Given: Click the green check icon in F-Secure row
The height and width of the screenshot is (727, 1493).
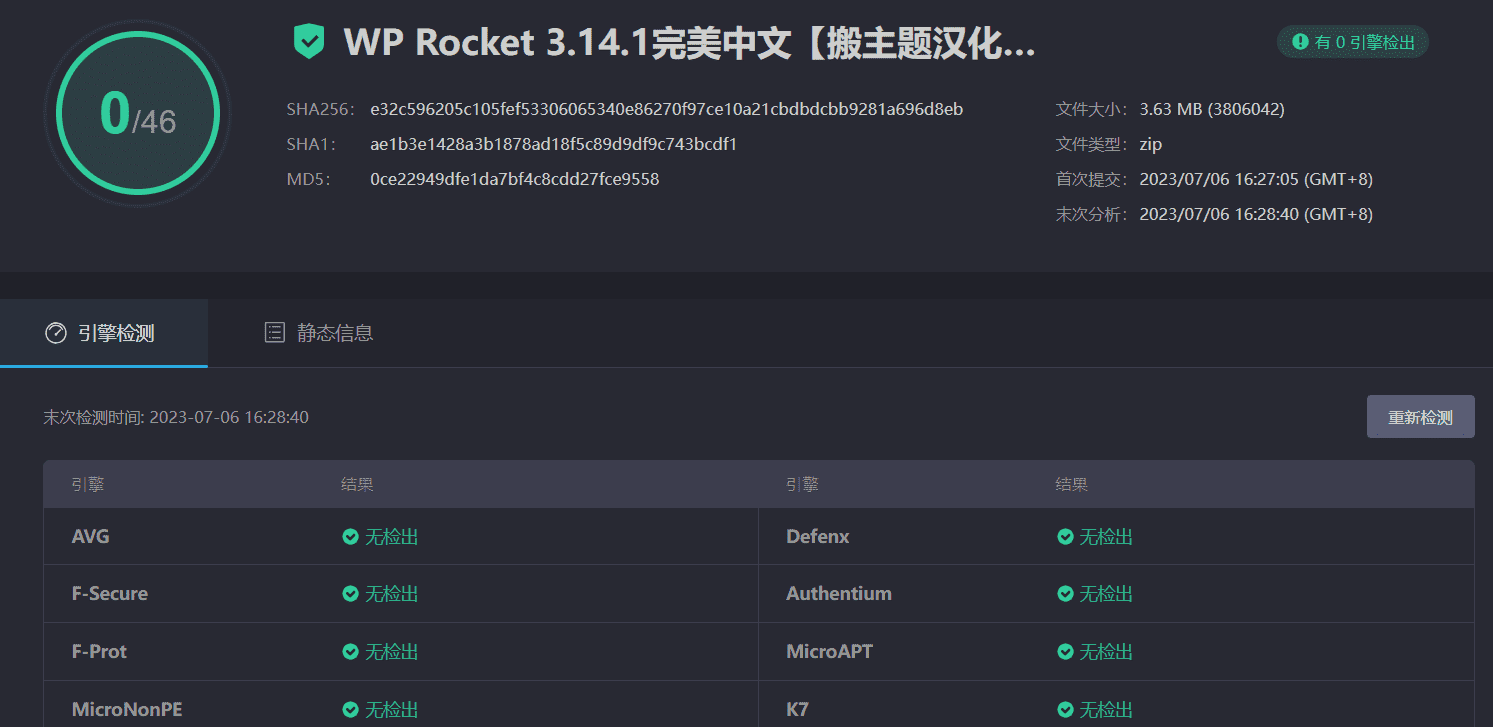Looking at the screenshot, I should [x=350, y=594].
